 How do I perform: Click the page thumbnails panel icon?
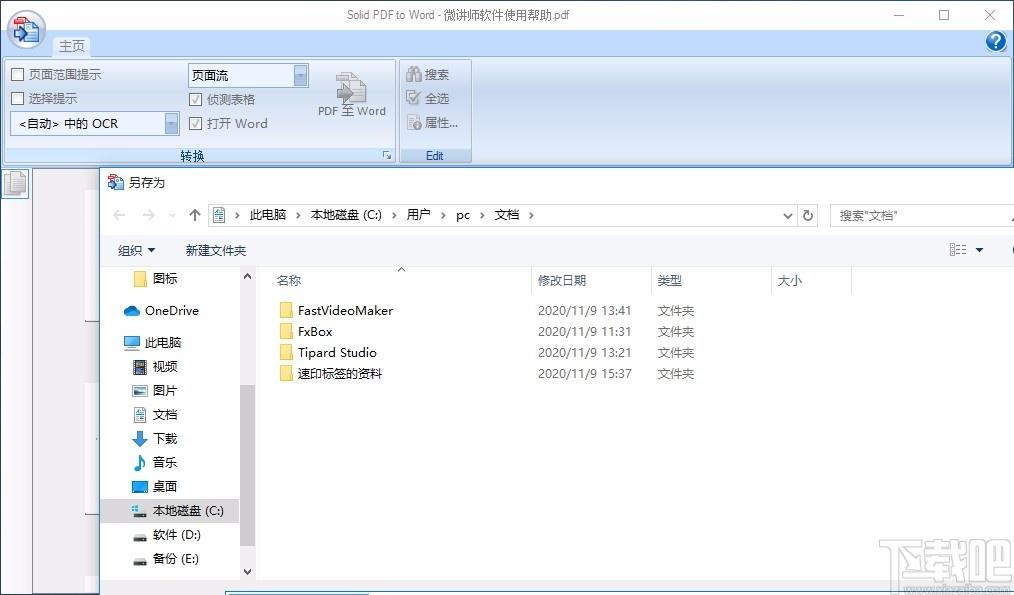pos(15,183)
